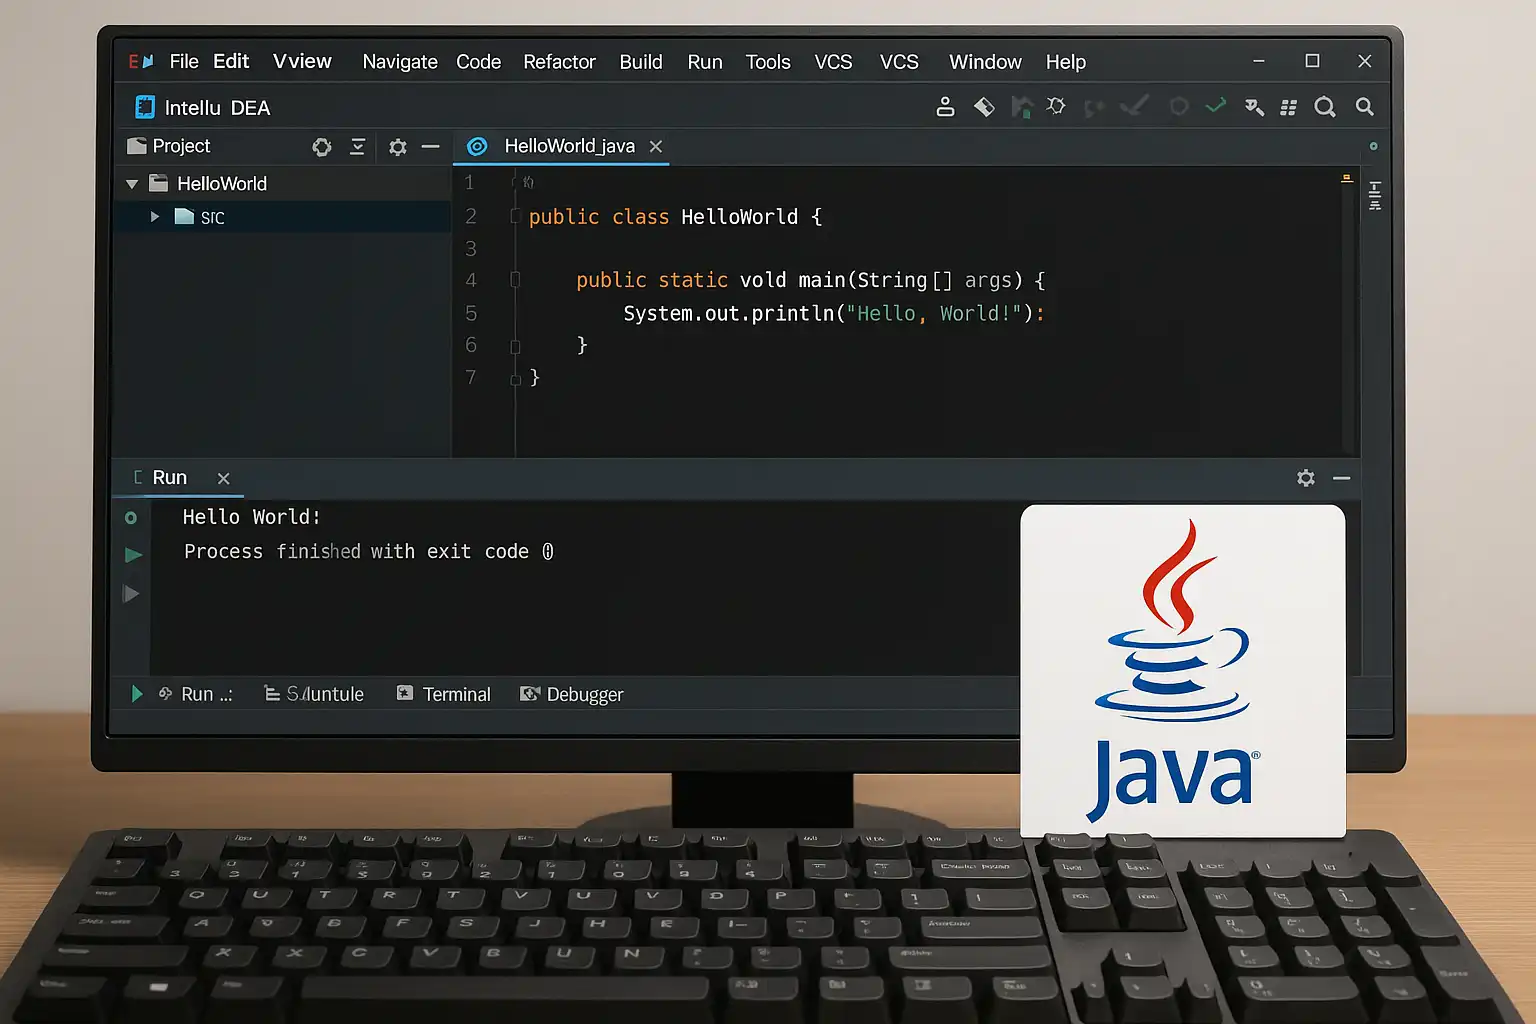Open the Terminal tab in the bottom bar

(x=444, y=694)
